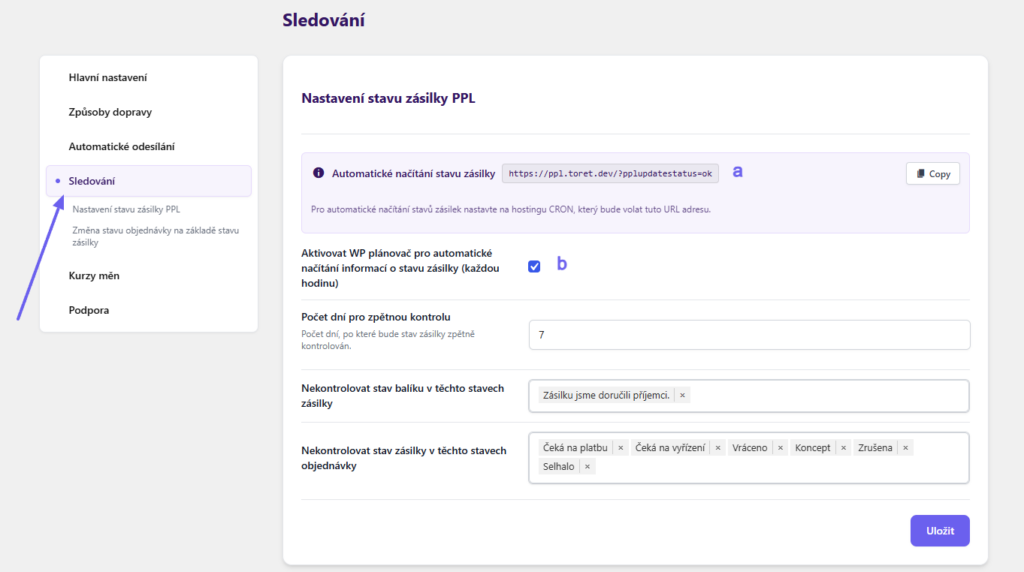Screen dimensions: 1024x572
Task: Save settings with Uložit button
Action: pyautogui.click(x=940, y=531)
